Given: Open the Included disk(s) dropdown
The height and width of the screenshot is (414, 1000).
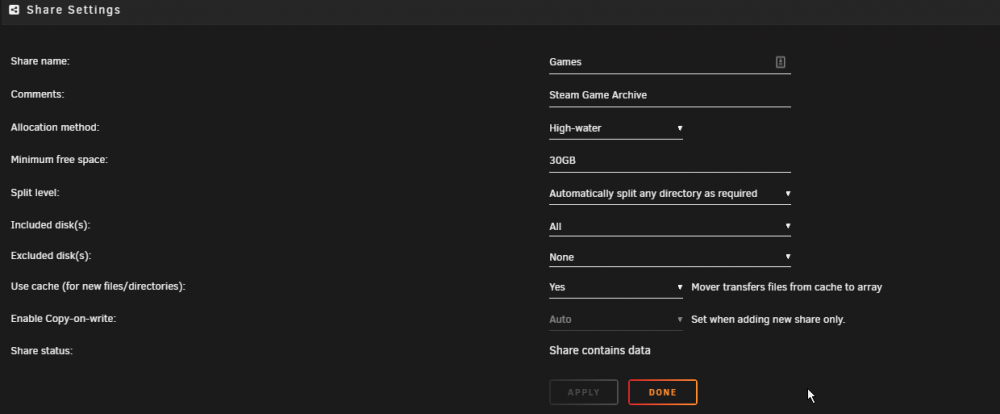Looking at the screenshot, I should (x=670, y=226).
